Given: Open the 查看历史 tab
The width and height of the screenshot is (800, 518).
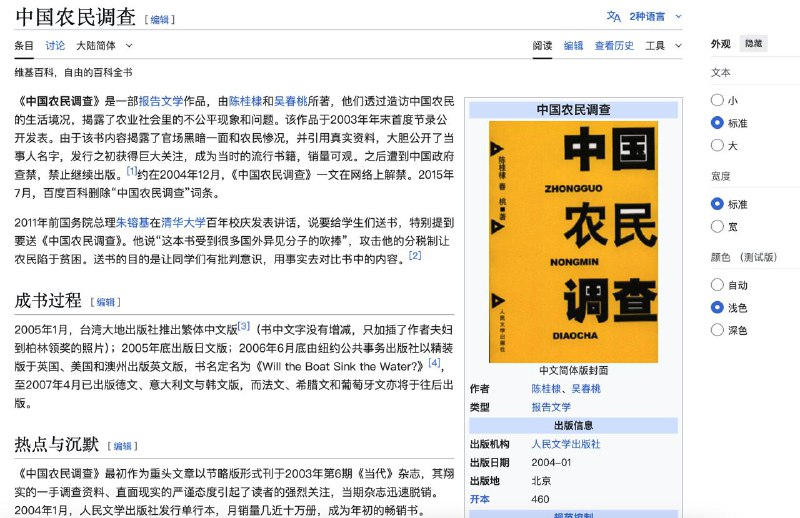Looking at the screenshot, I should tap(614, 46).
